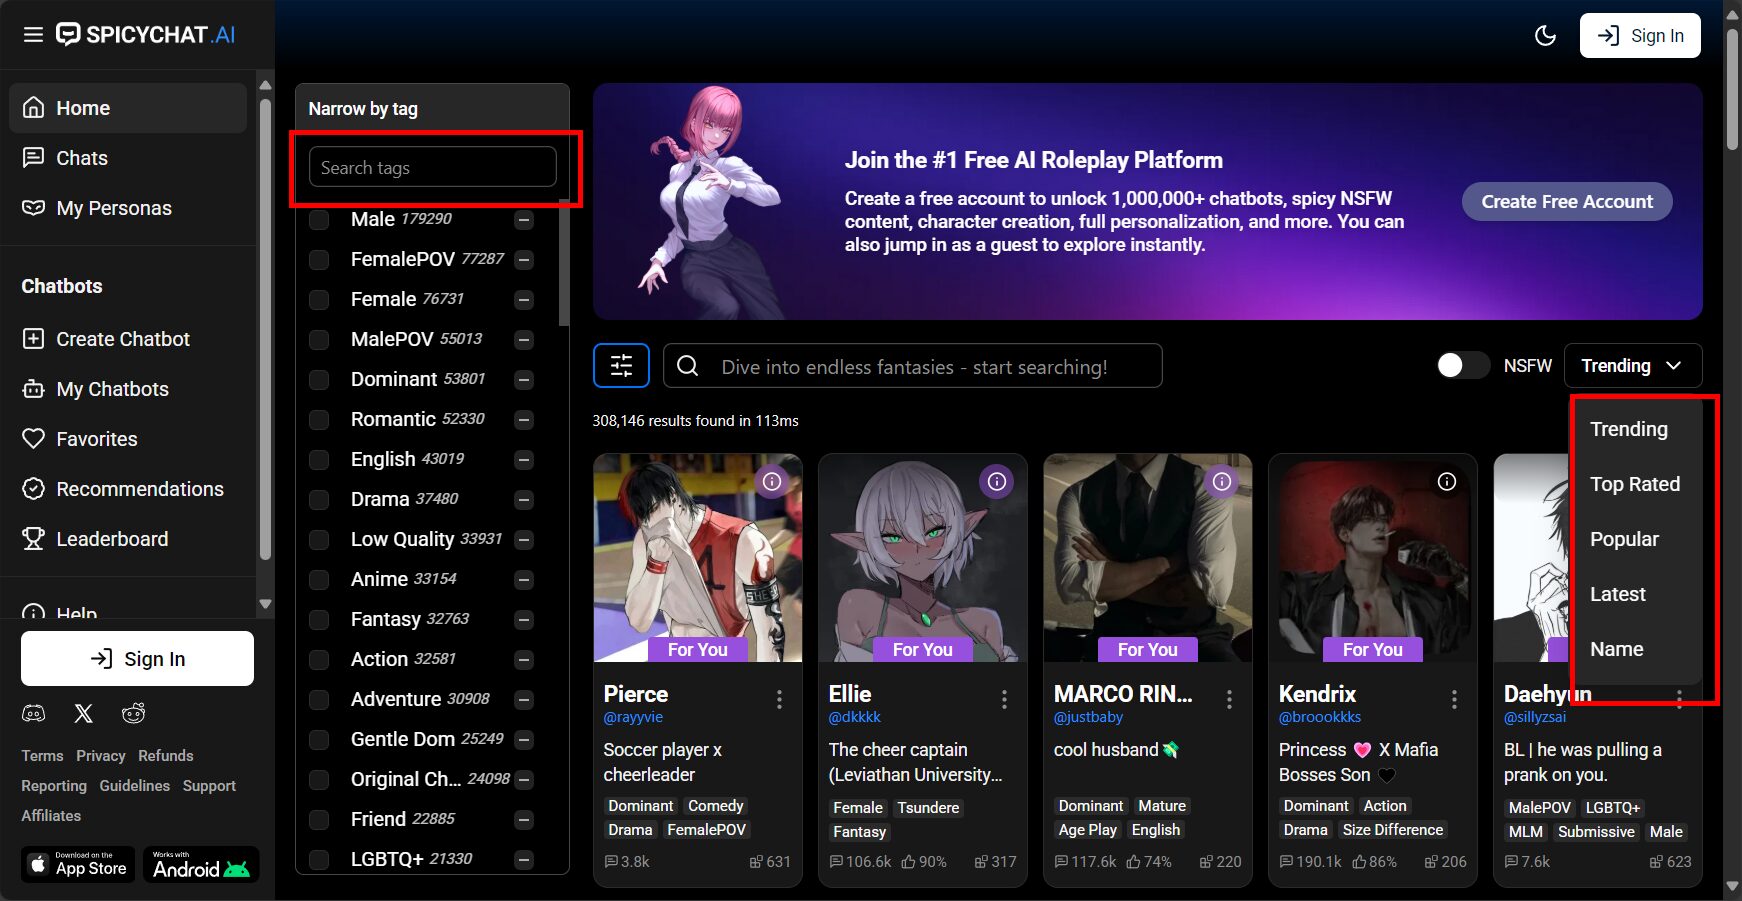The height and width of the screenshot is (901, 1742).
Task: Show info icon on Ellie card
Action: [x=997, y=482]
